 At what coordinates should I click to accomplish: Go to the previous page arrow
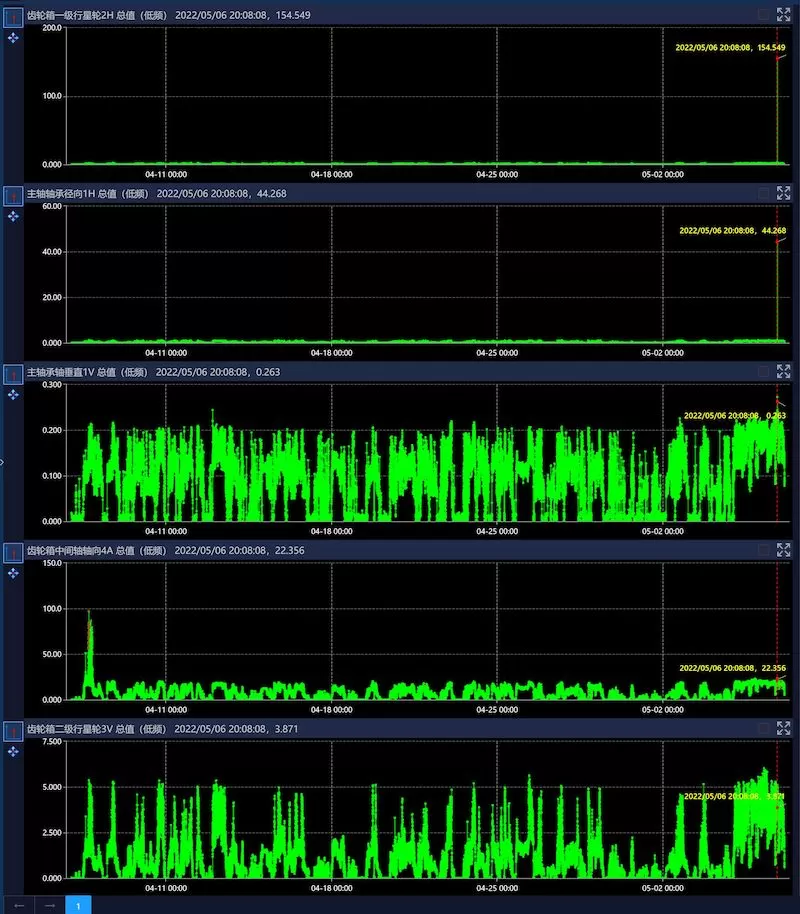pyautogui.click(x=19, y=904)
